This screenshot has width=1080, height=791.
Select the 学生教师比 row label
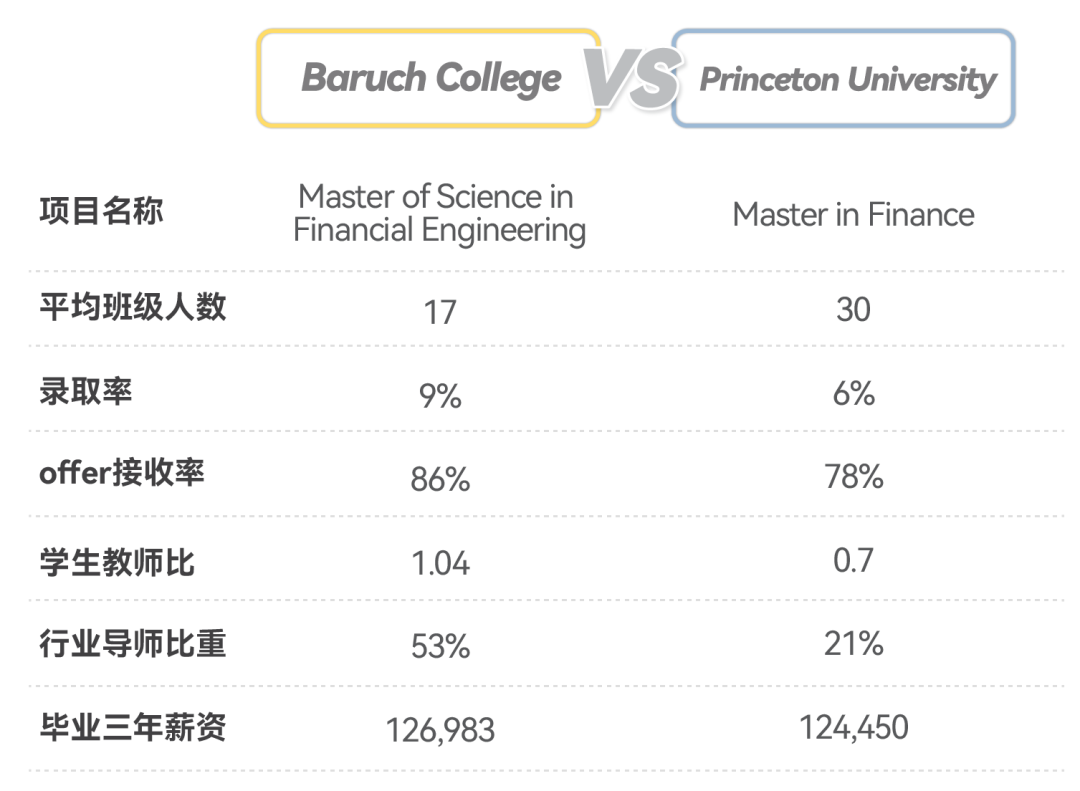pyautogui.click(x=116, y=562)
